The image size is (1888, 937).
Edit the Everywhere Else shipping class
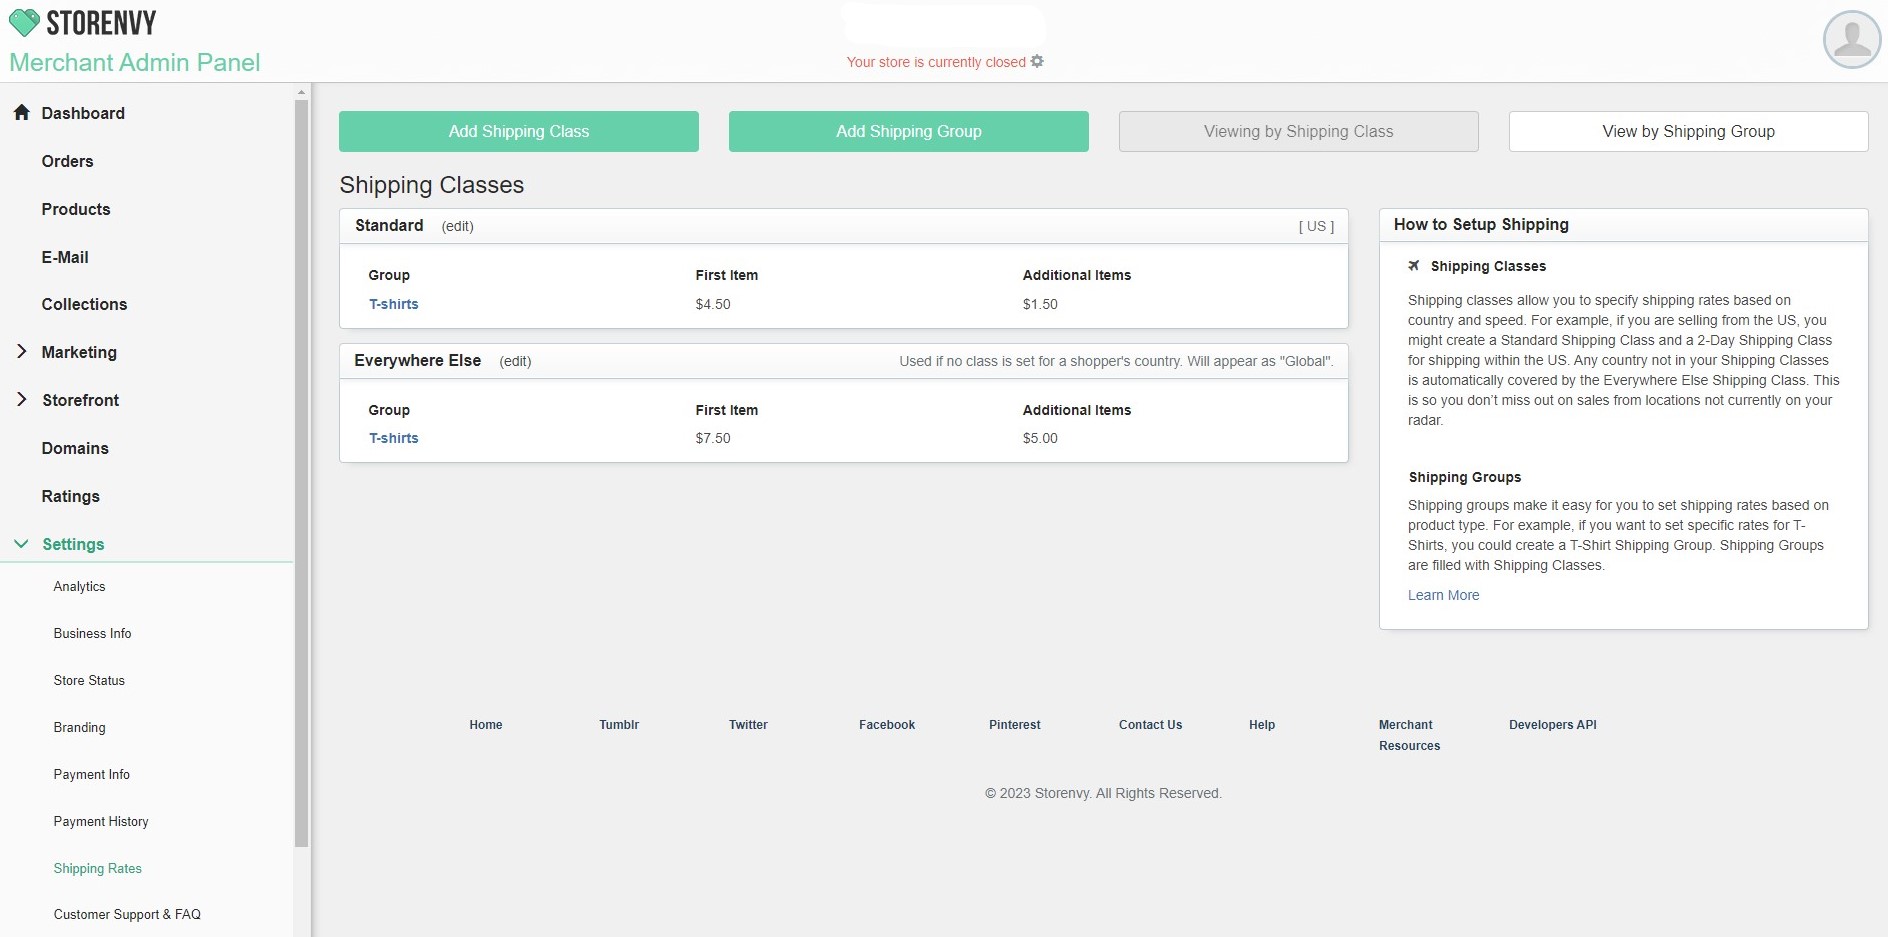click(x=515, y=361)
